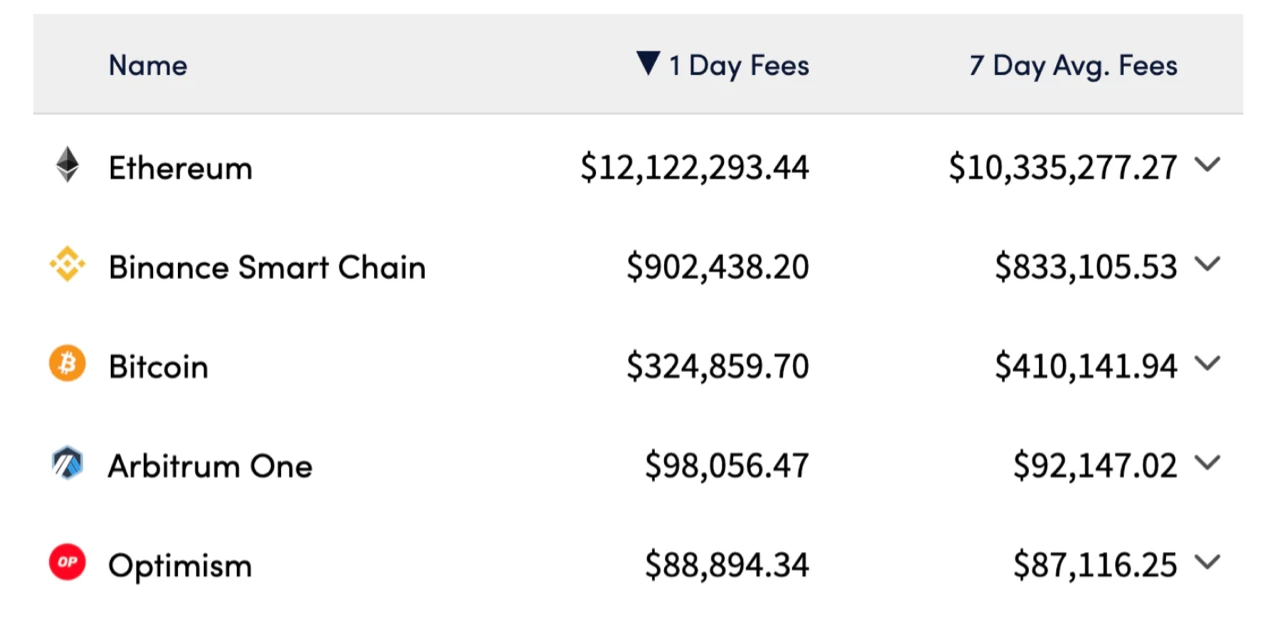Open the Optimism name link
The width and height of the screenshot is (1280, 633).
180,566
